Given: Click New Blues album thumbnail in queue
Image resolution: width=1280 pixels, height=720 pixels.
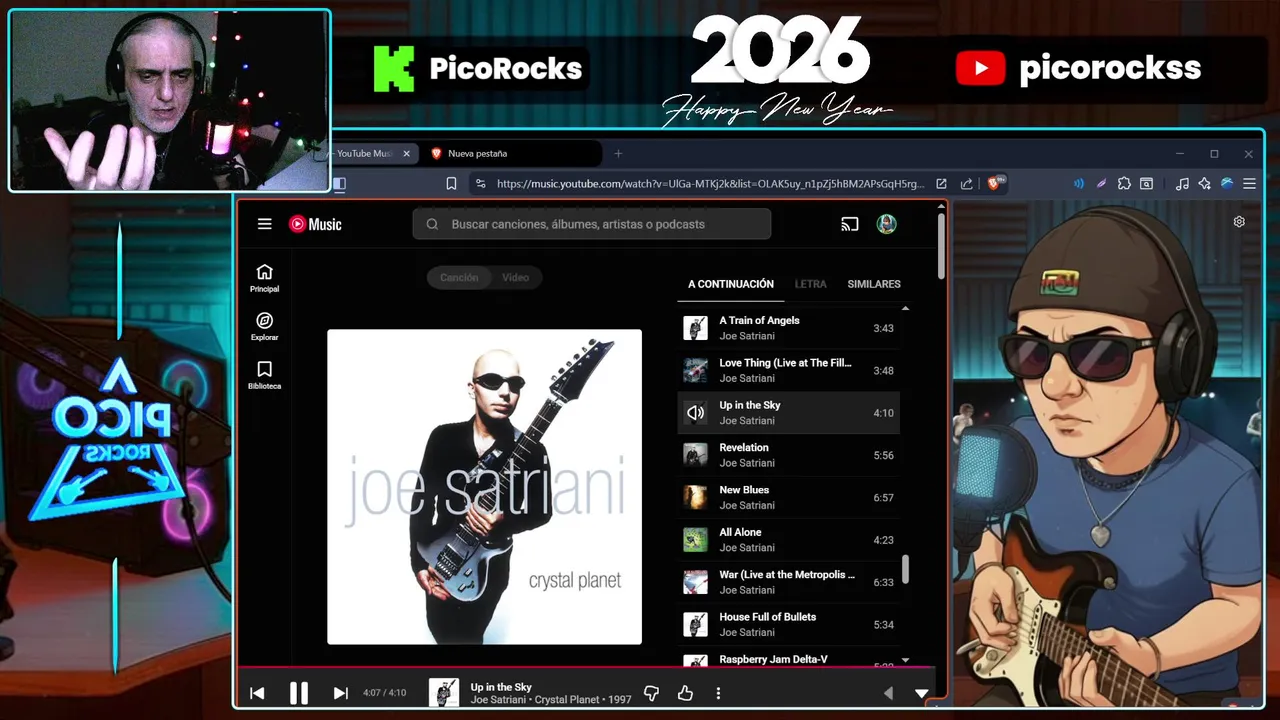Looking at the screenshot, I should 695,497.
